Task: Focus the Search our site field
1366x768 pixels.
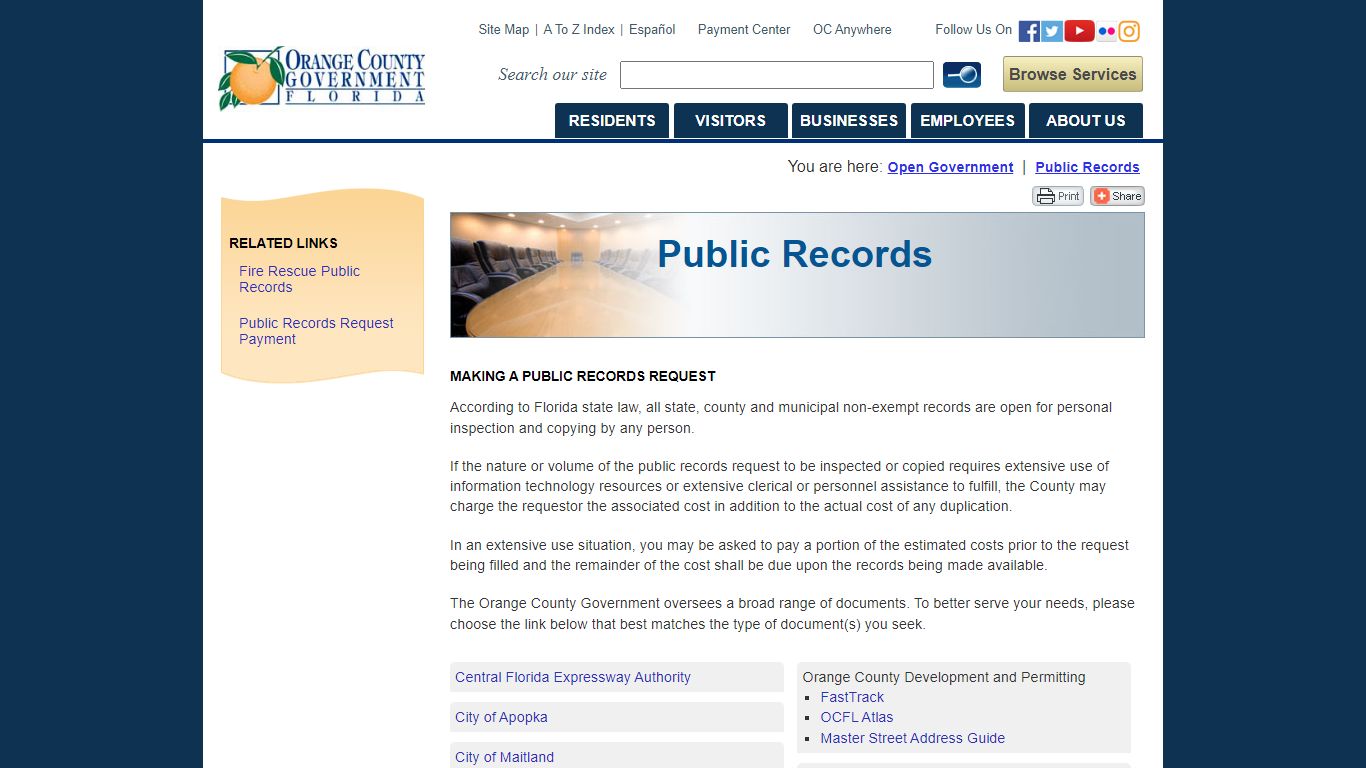Action: coord(777,75)
